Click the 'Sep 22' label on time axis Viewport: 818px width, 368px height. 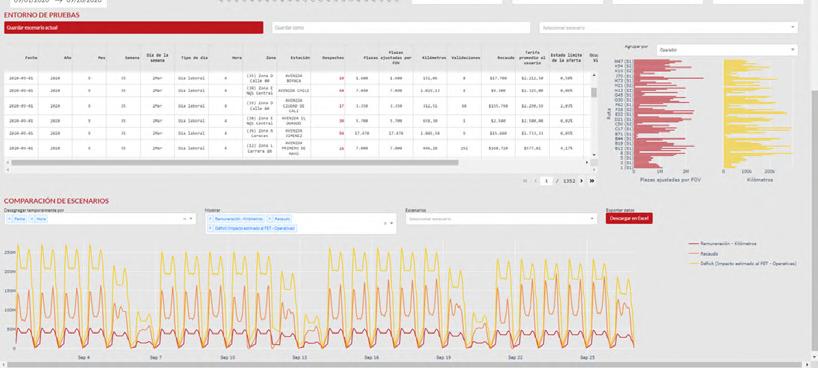pos(515,358)
